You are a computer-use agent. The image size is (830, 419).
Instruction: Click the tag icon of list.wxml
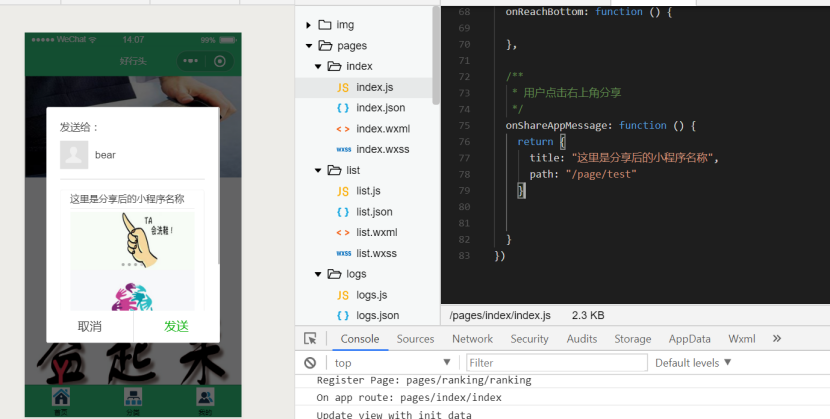pyautogui.click(x=343, y=233)
